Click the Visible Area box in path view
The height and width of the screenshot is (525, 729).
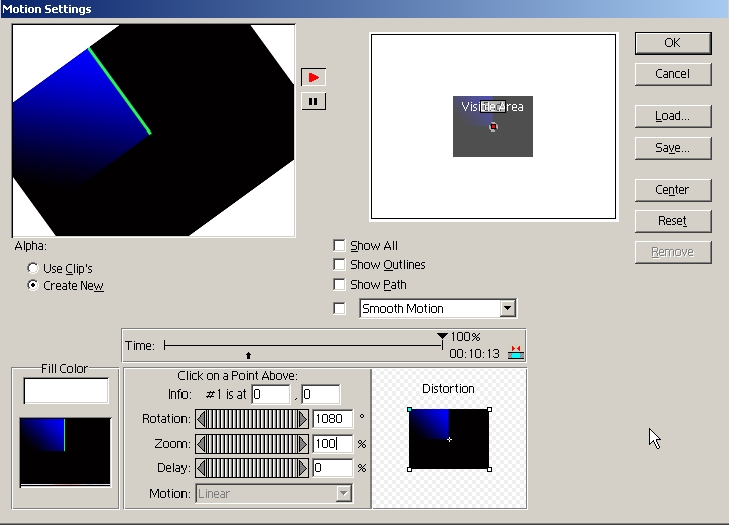[493, 126]
